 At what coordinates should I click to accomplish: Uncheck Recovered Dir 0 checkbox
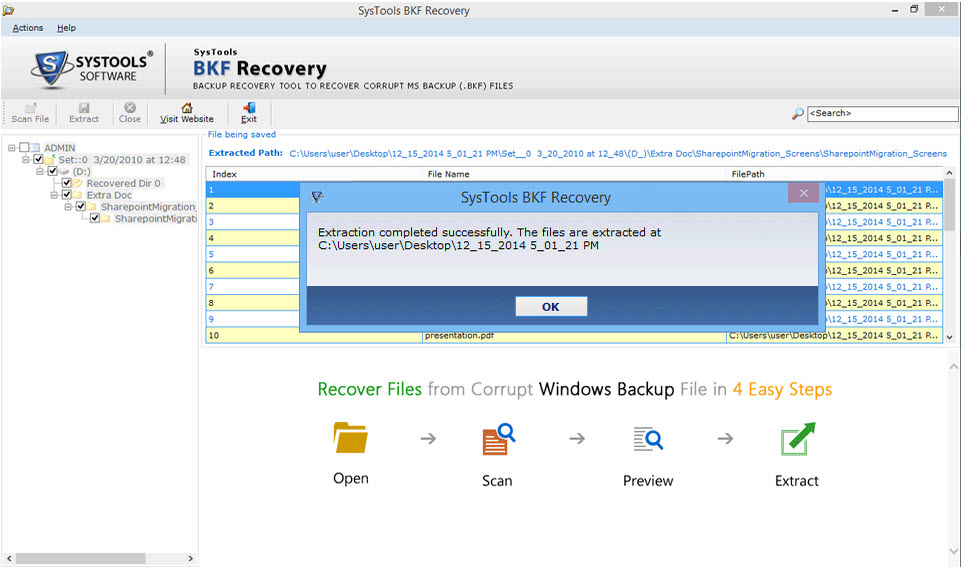pyautogui.click(x=67, y=183)
